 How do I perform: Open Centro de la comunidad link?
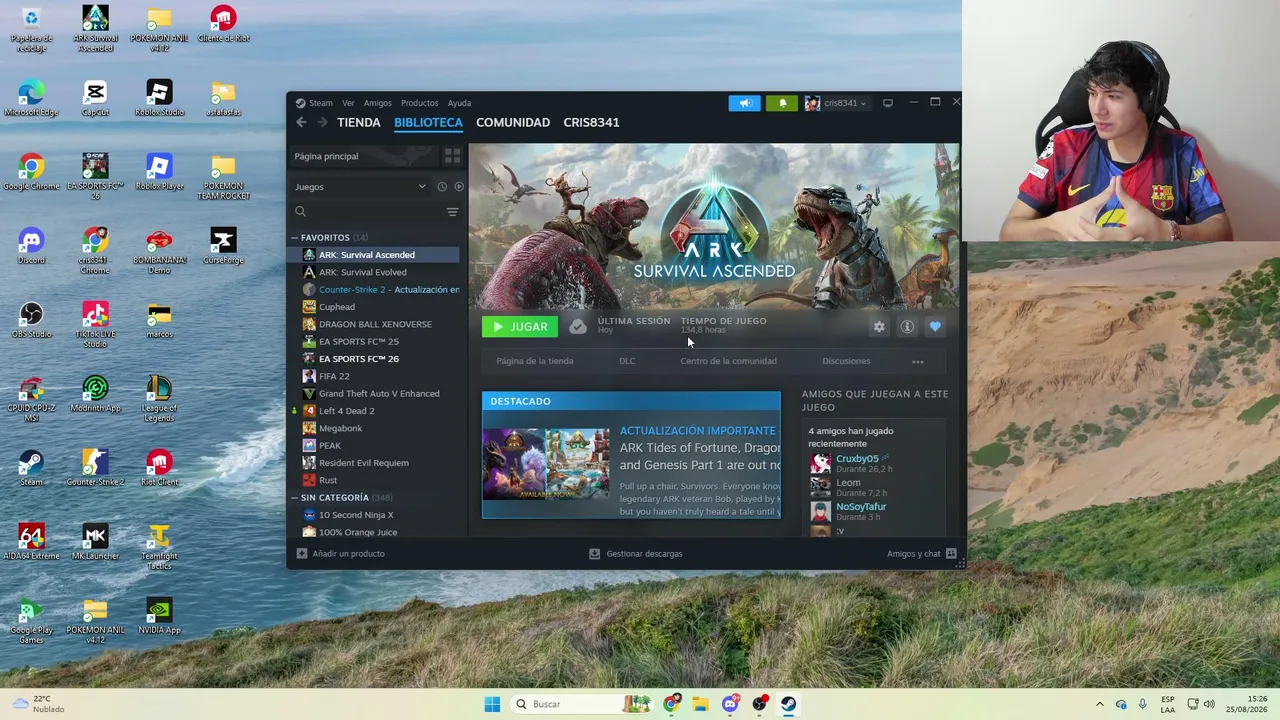click(728, 361)
